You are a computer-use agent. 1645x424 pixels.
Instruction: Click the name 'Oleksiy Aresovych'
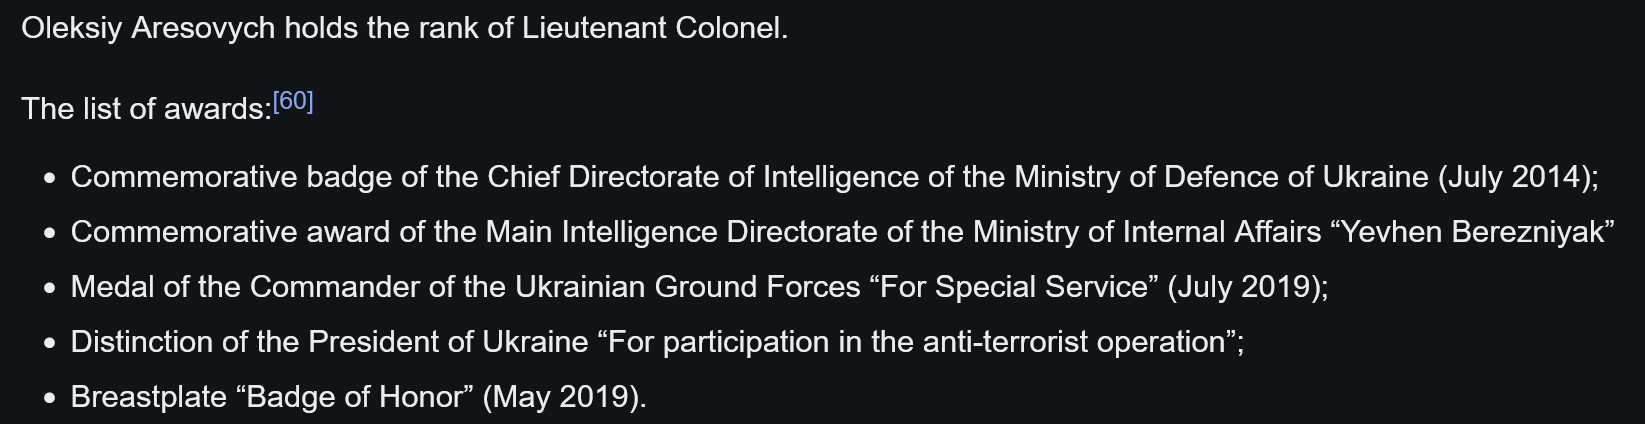[x=148, y=28]
